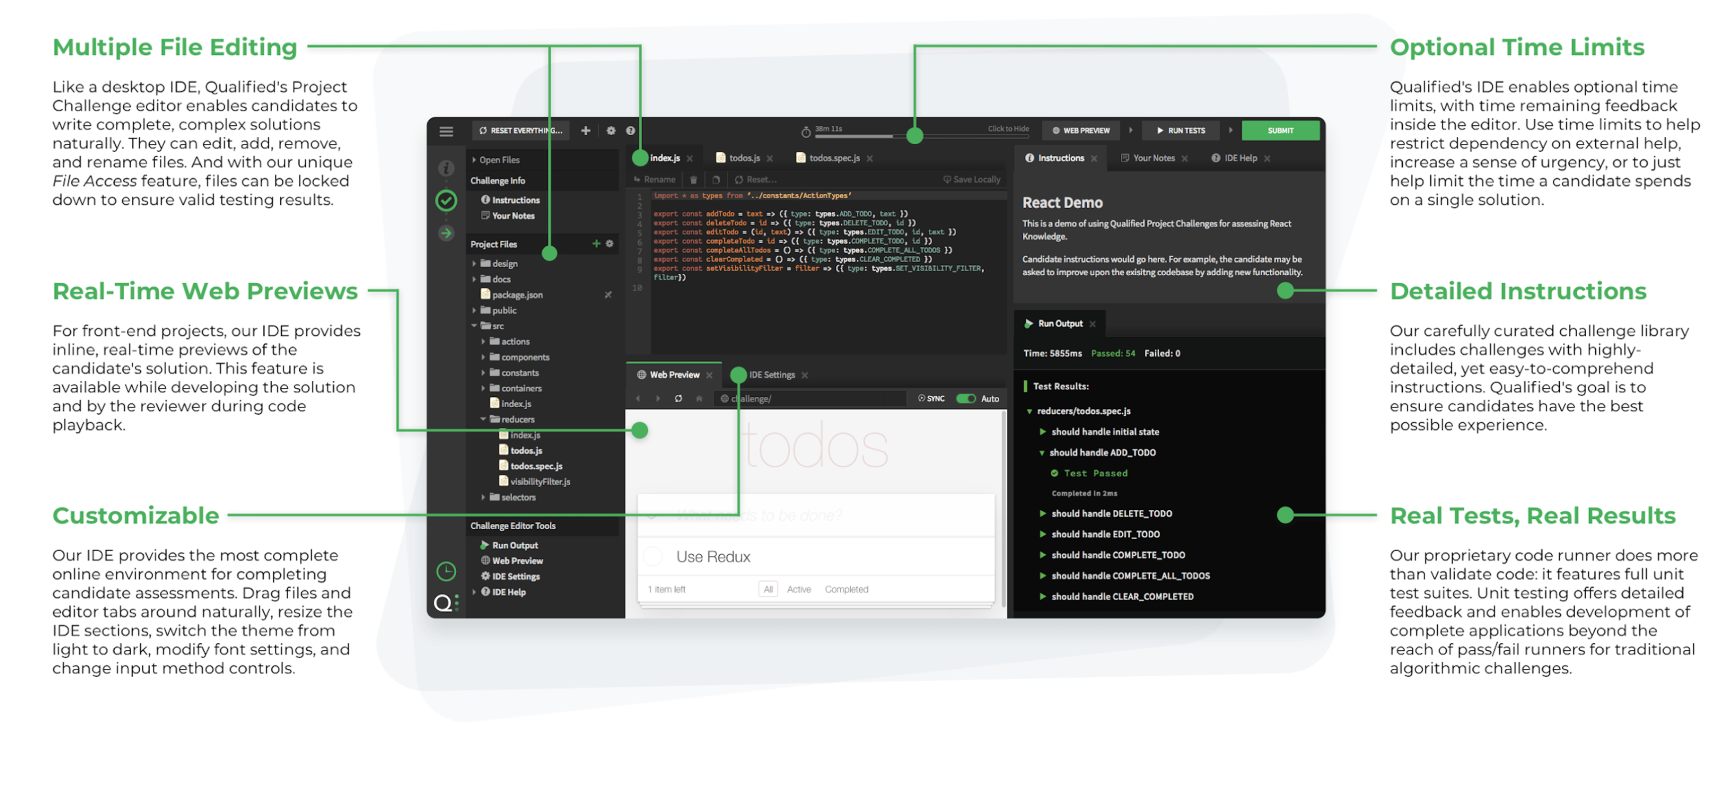
Task: Collapse the should handle ADD_TODO test
Action: click(x=1042, y=453)
